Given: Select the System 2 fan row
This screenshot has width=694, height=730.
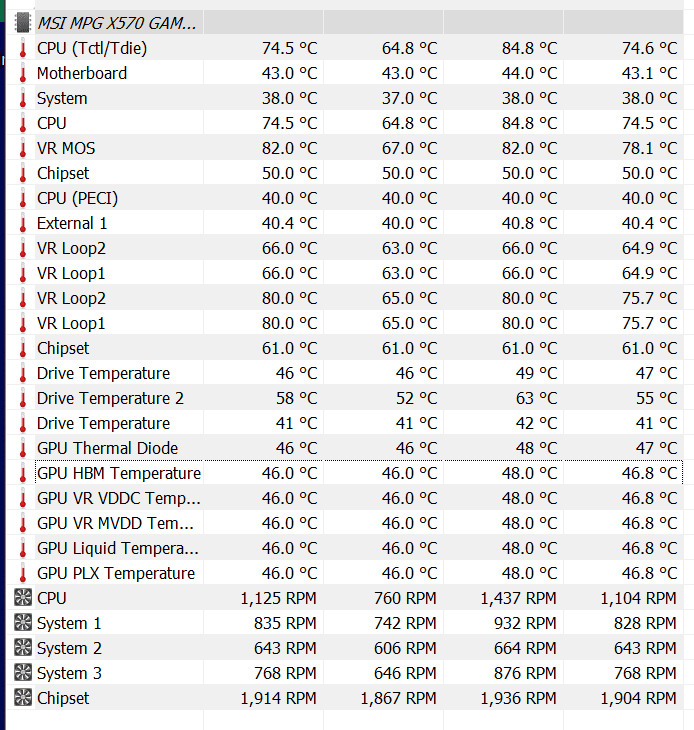Looking at the screenshot, I should [x=345, y=648].
